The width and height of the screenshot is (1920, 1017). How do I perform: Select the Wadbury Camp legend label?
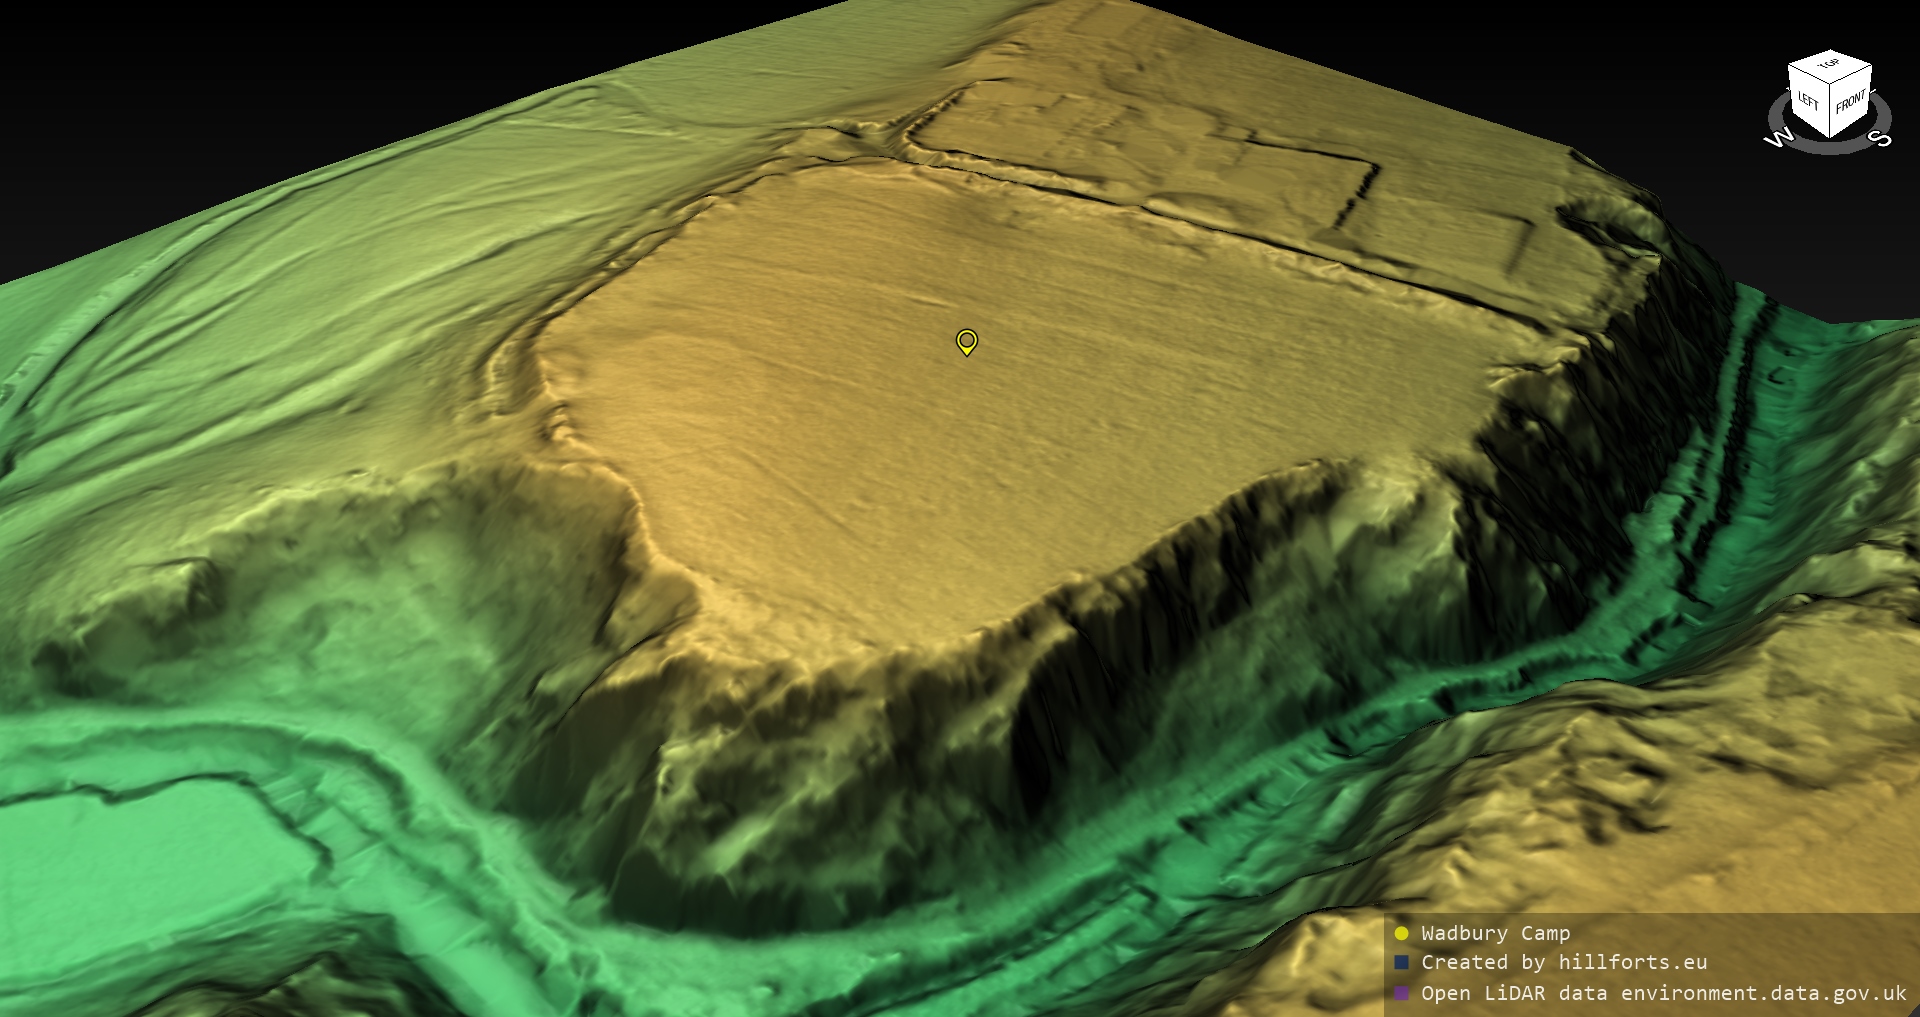[x=1495, y=933]
